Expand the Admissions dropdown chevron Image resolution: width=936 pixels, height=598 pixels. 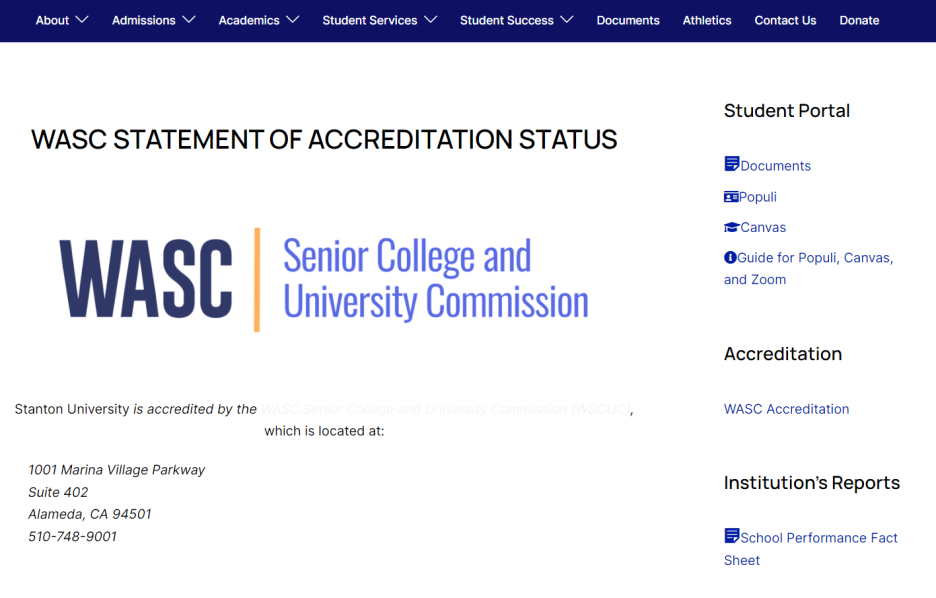tap(189, 20)
